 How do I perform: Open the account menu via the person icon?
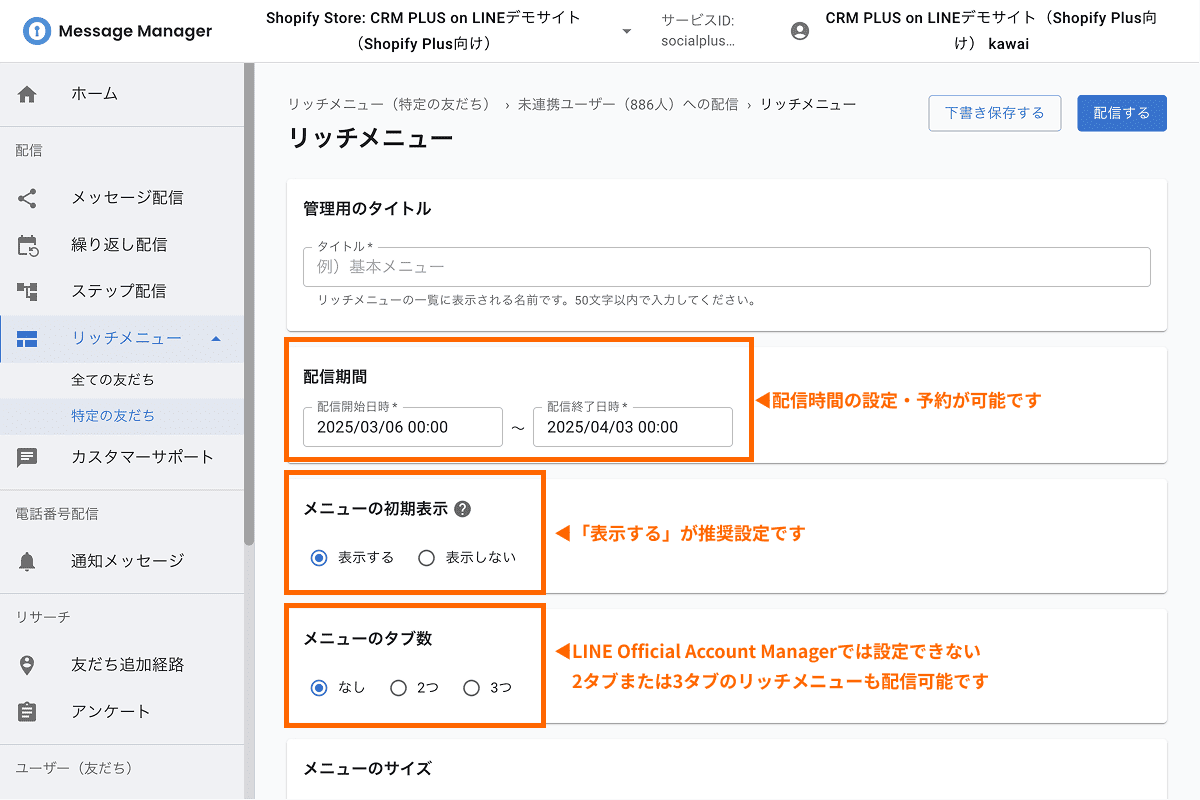pyautogui.click(x=798, y=31)
